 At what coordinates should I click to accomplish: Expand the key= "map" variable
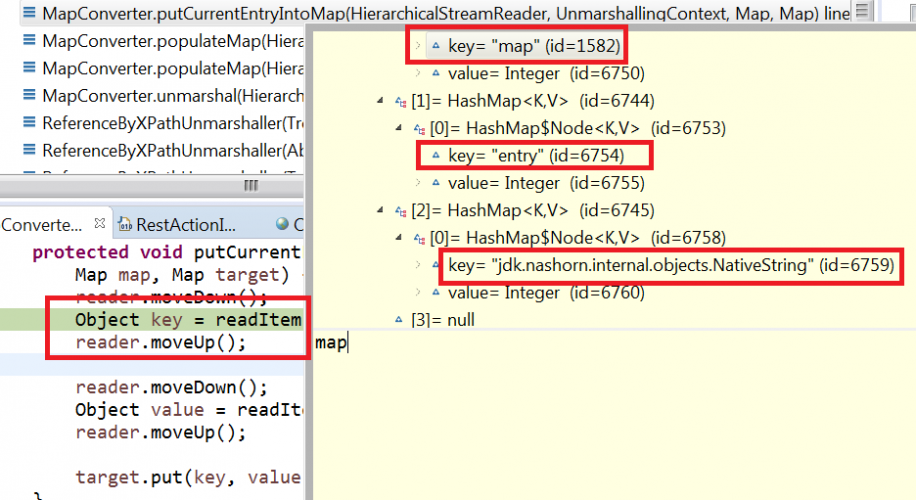click(x=418, y=46)
